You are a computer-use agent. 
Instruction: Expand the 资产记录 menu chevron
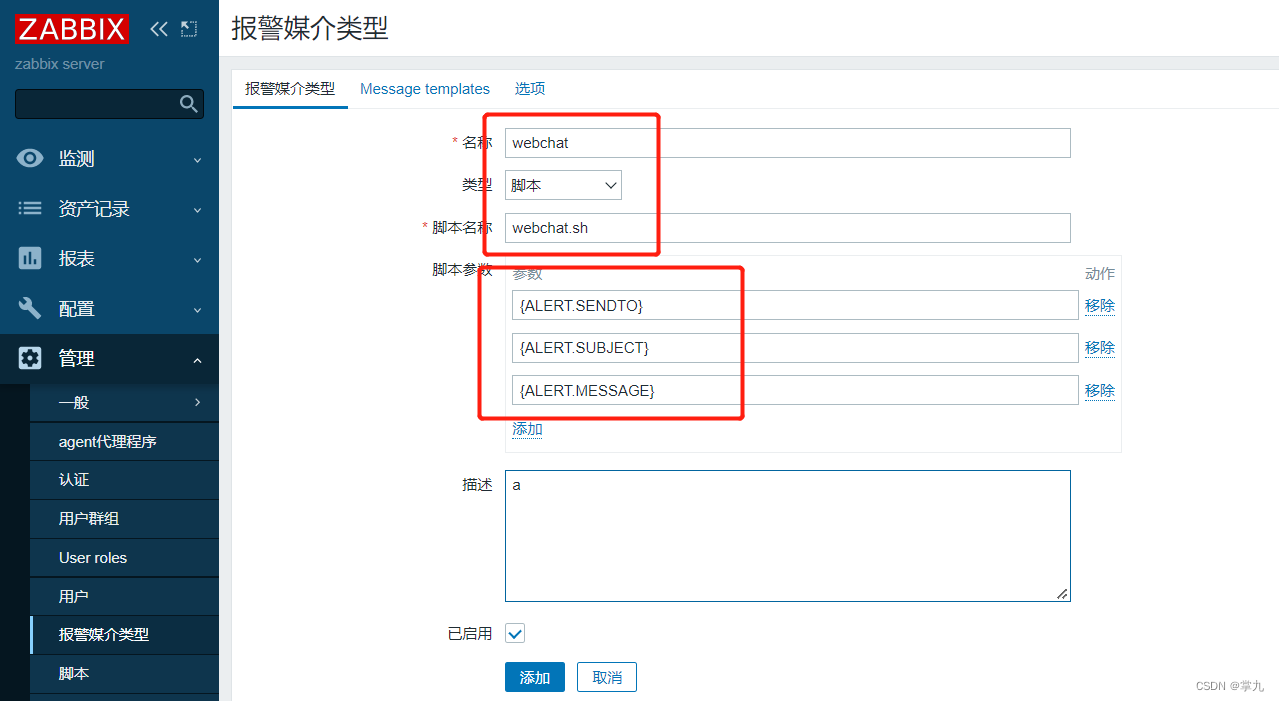(x=197, y=210)
